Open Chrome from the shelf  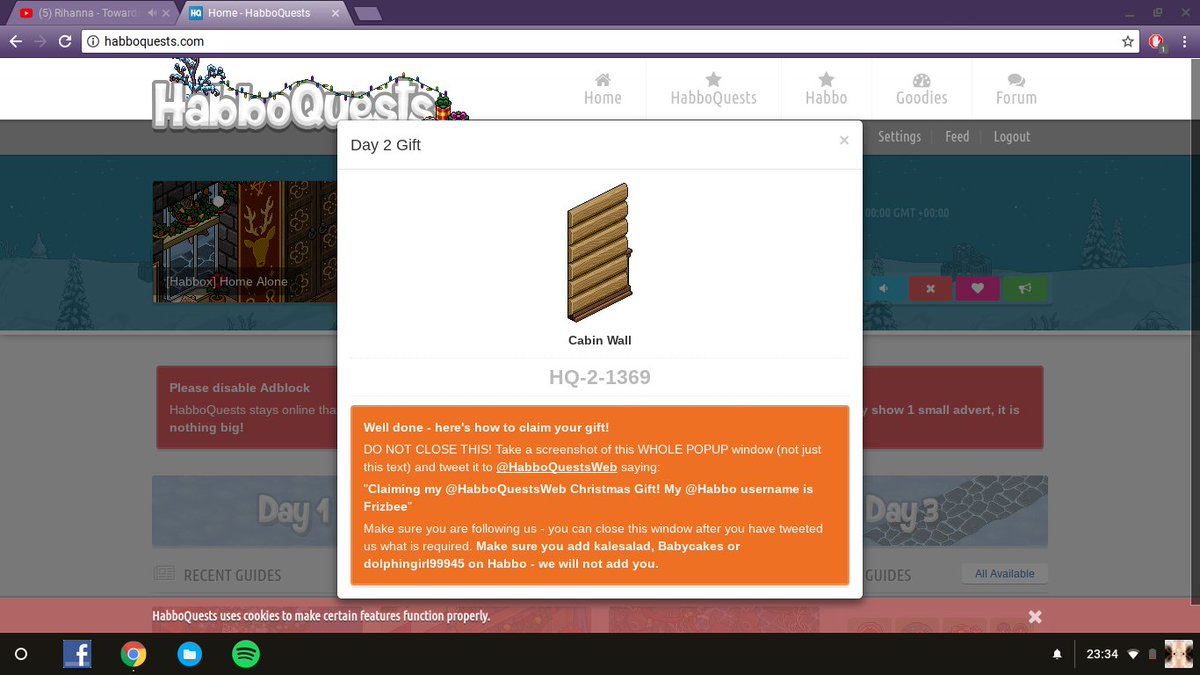133,654
